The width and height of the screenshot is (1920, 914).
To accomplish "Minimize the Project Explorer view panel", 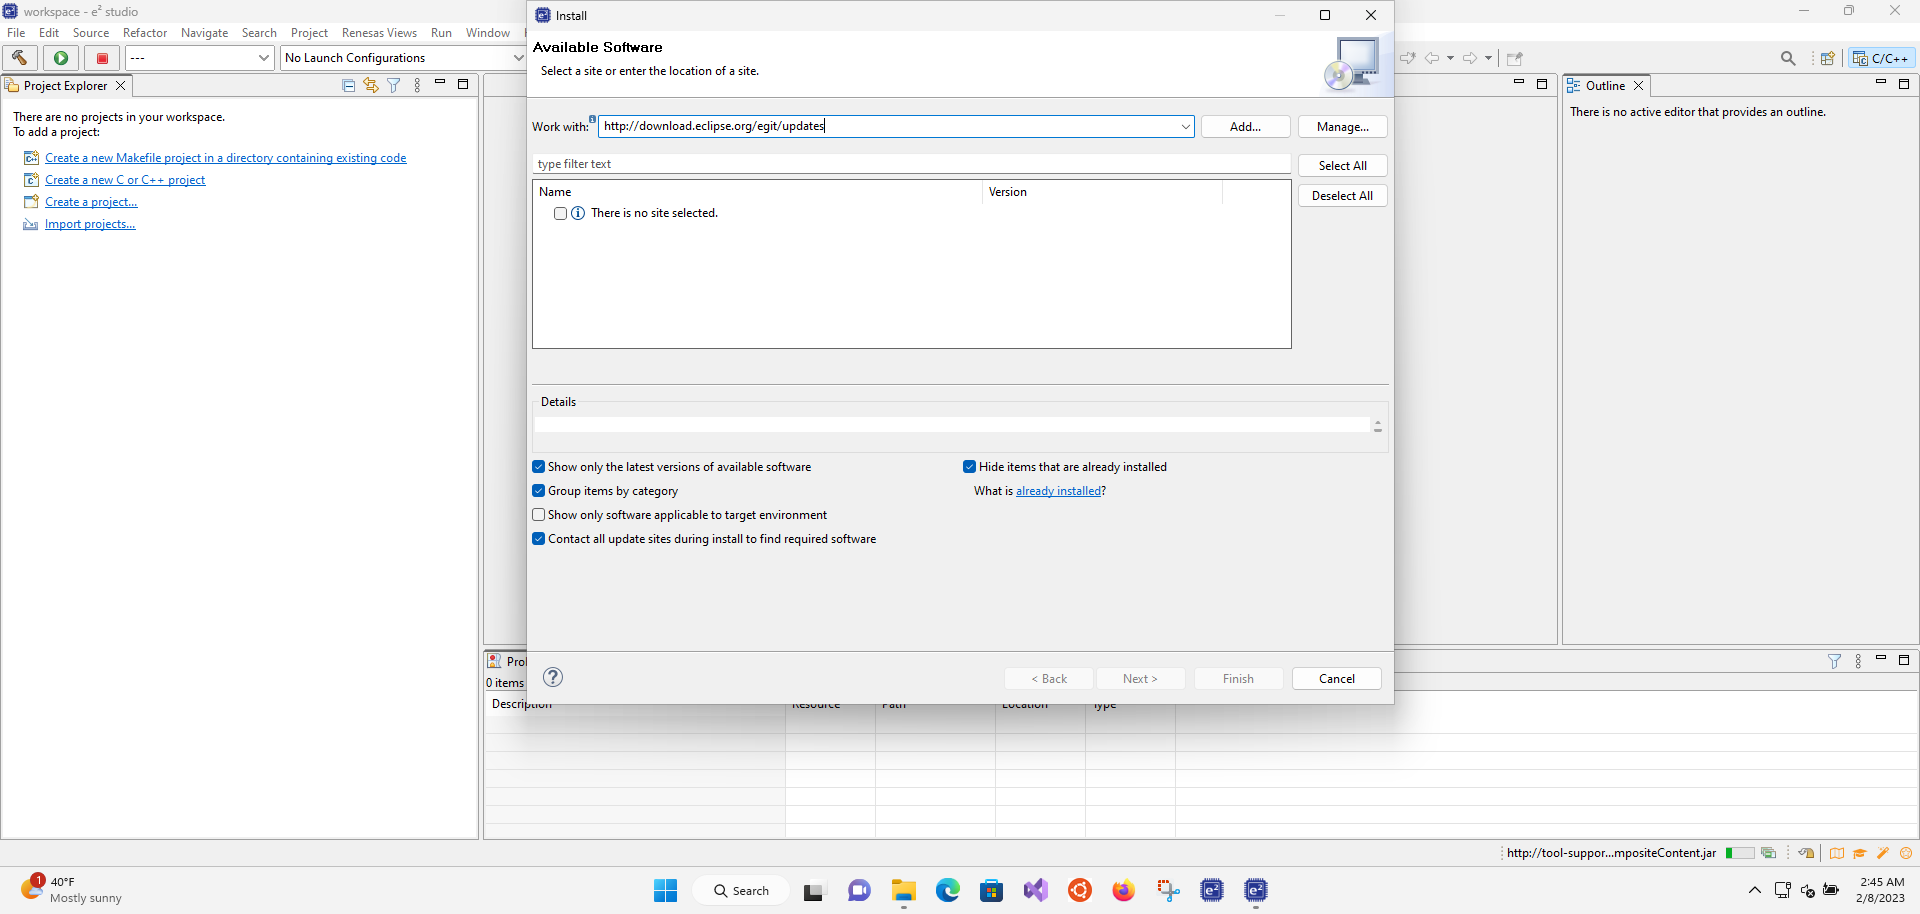I will [x=440, y=84].
